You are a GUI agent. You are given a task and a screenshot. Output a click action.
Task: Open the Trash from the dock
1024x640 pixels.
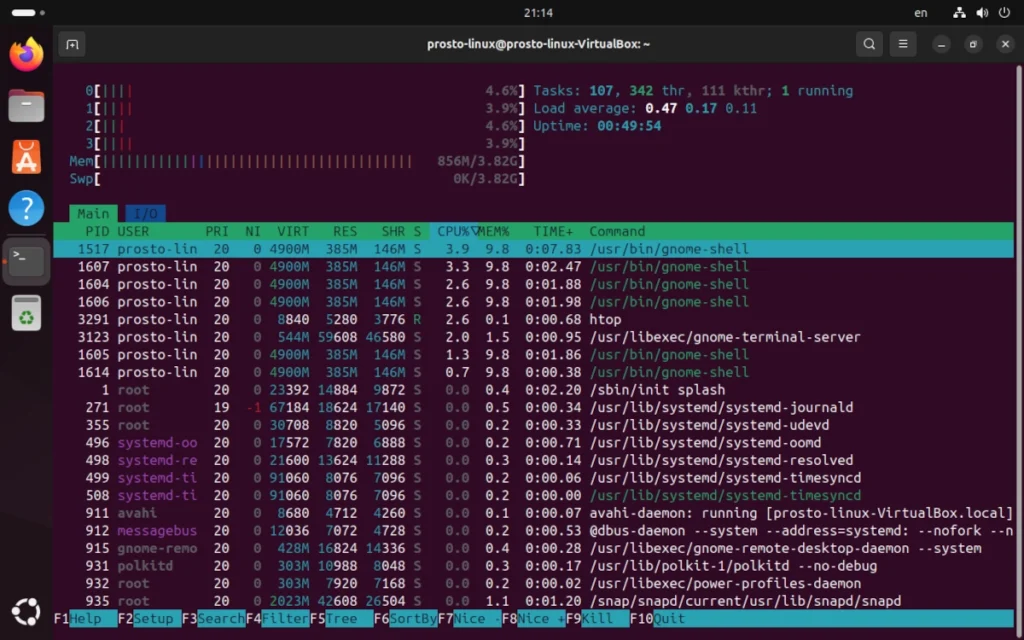point(26,313)
